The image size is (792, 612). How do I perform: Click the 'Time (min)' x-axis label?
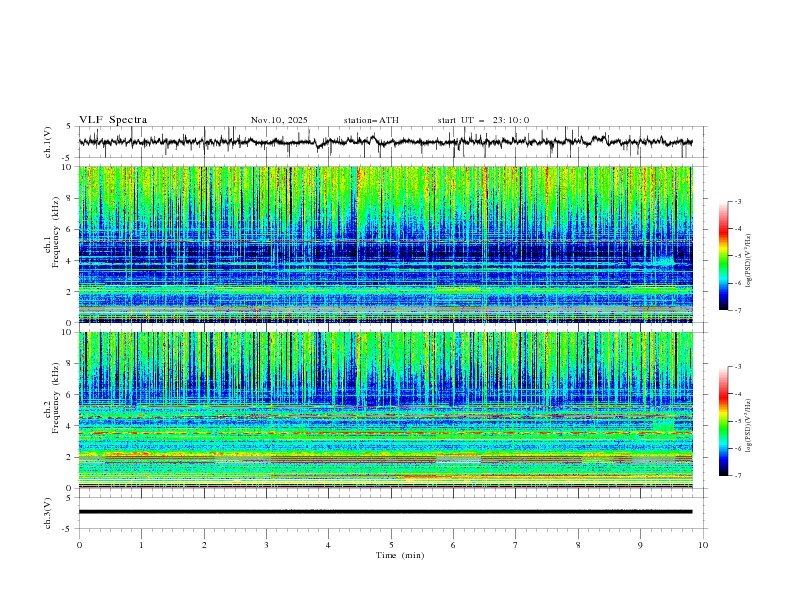click(400, 555)
